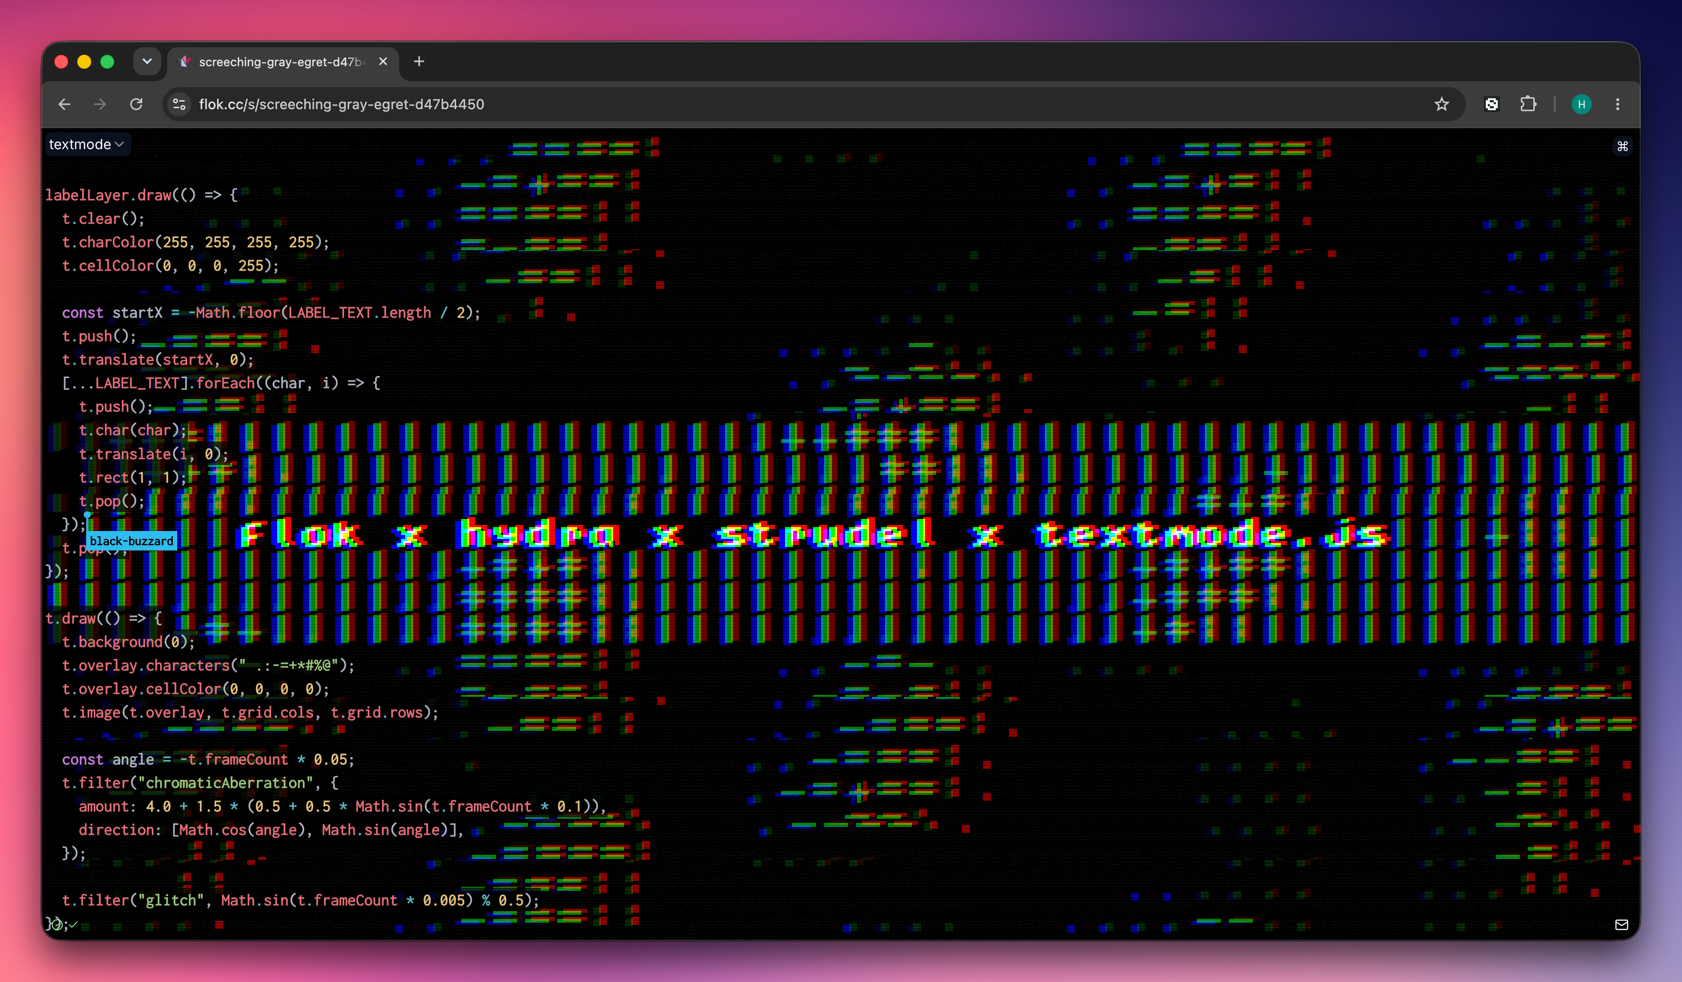The width and height of the screenshot is (1682, 982).
Task: Click the t.draw(() => { line
Action: tap(103, 619)
